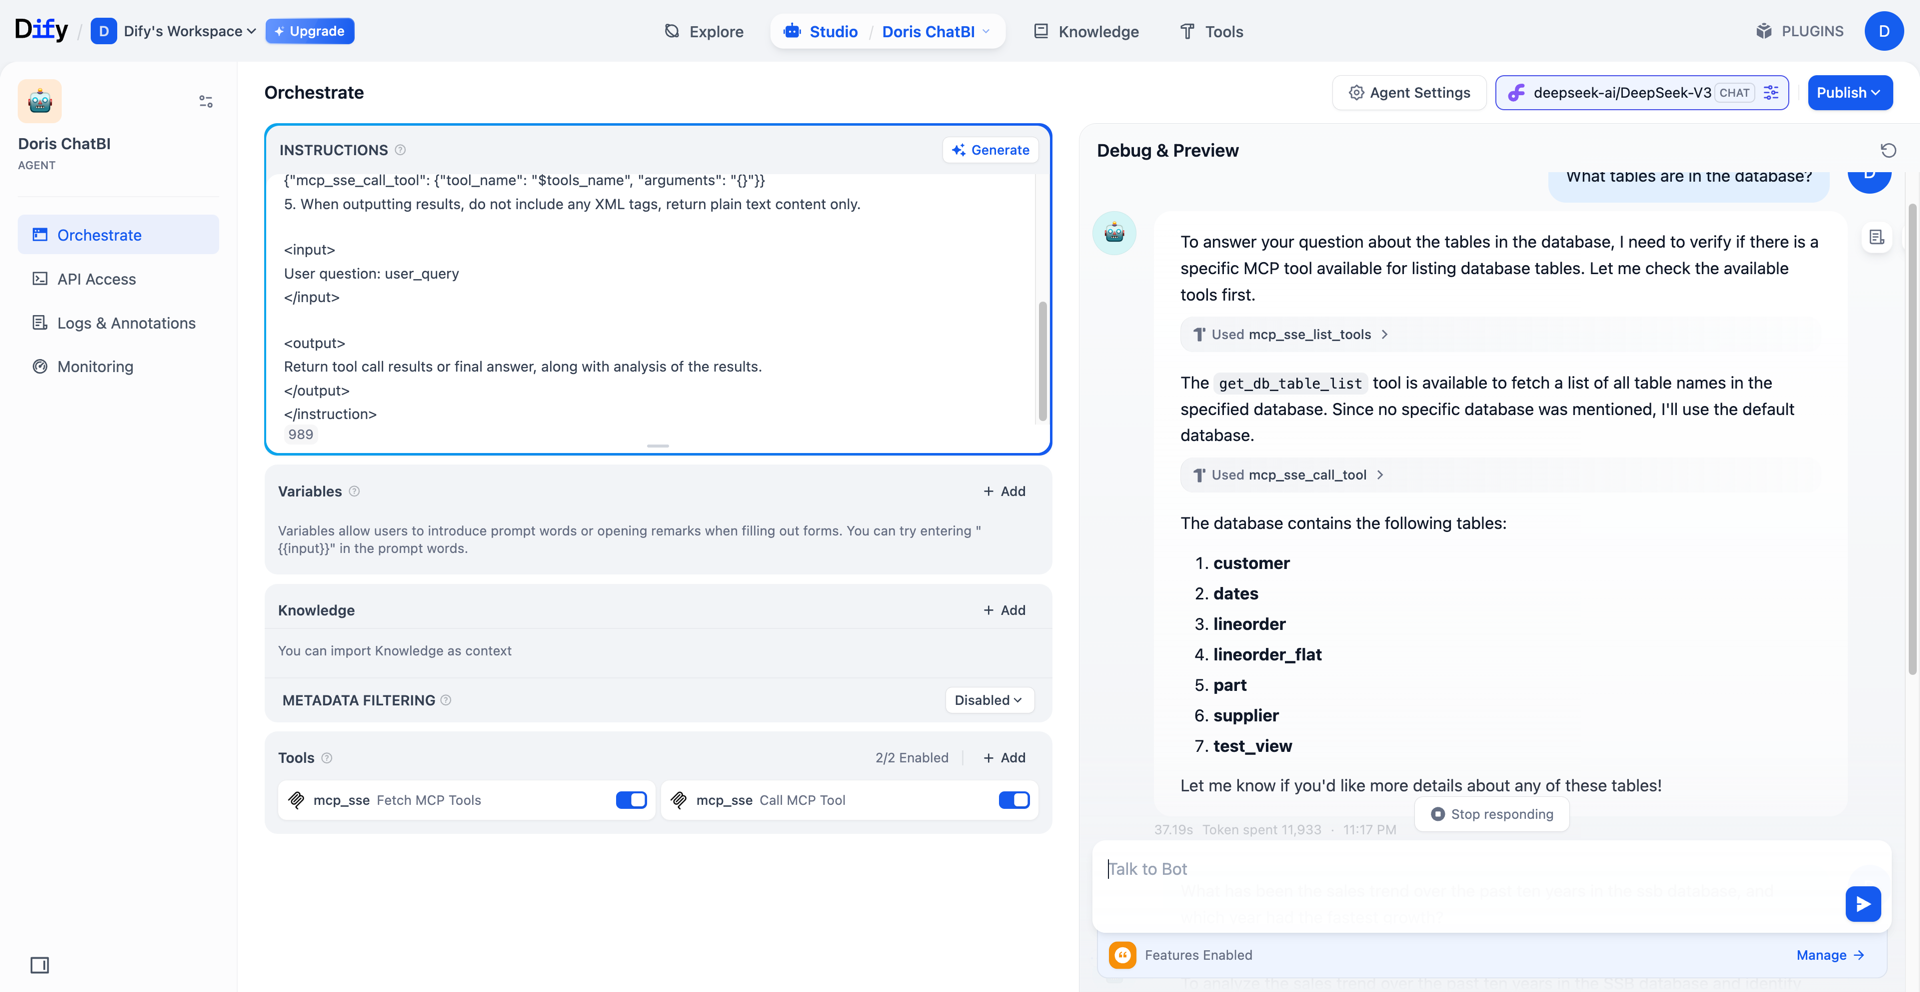
Task: Click the Debug & Preview chat scrollbar
Action: 1913,438
